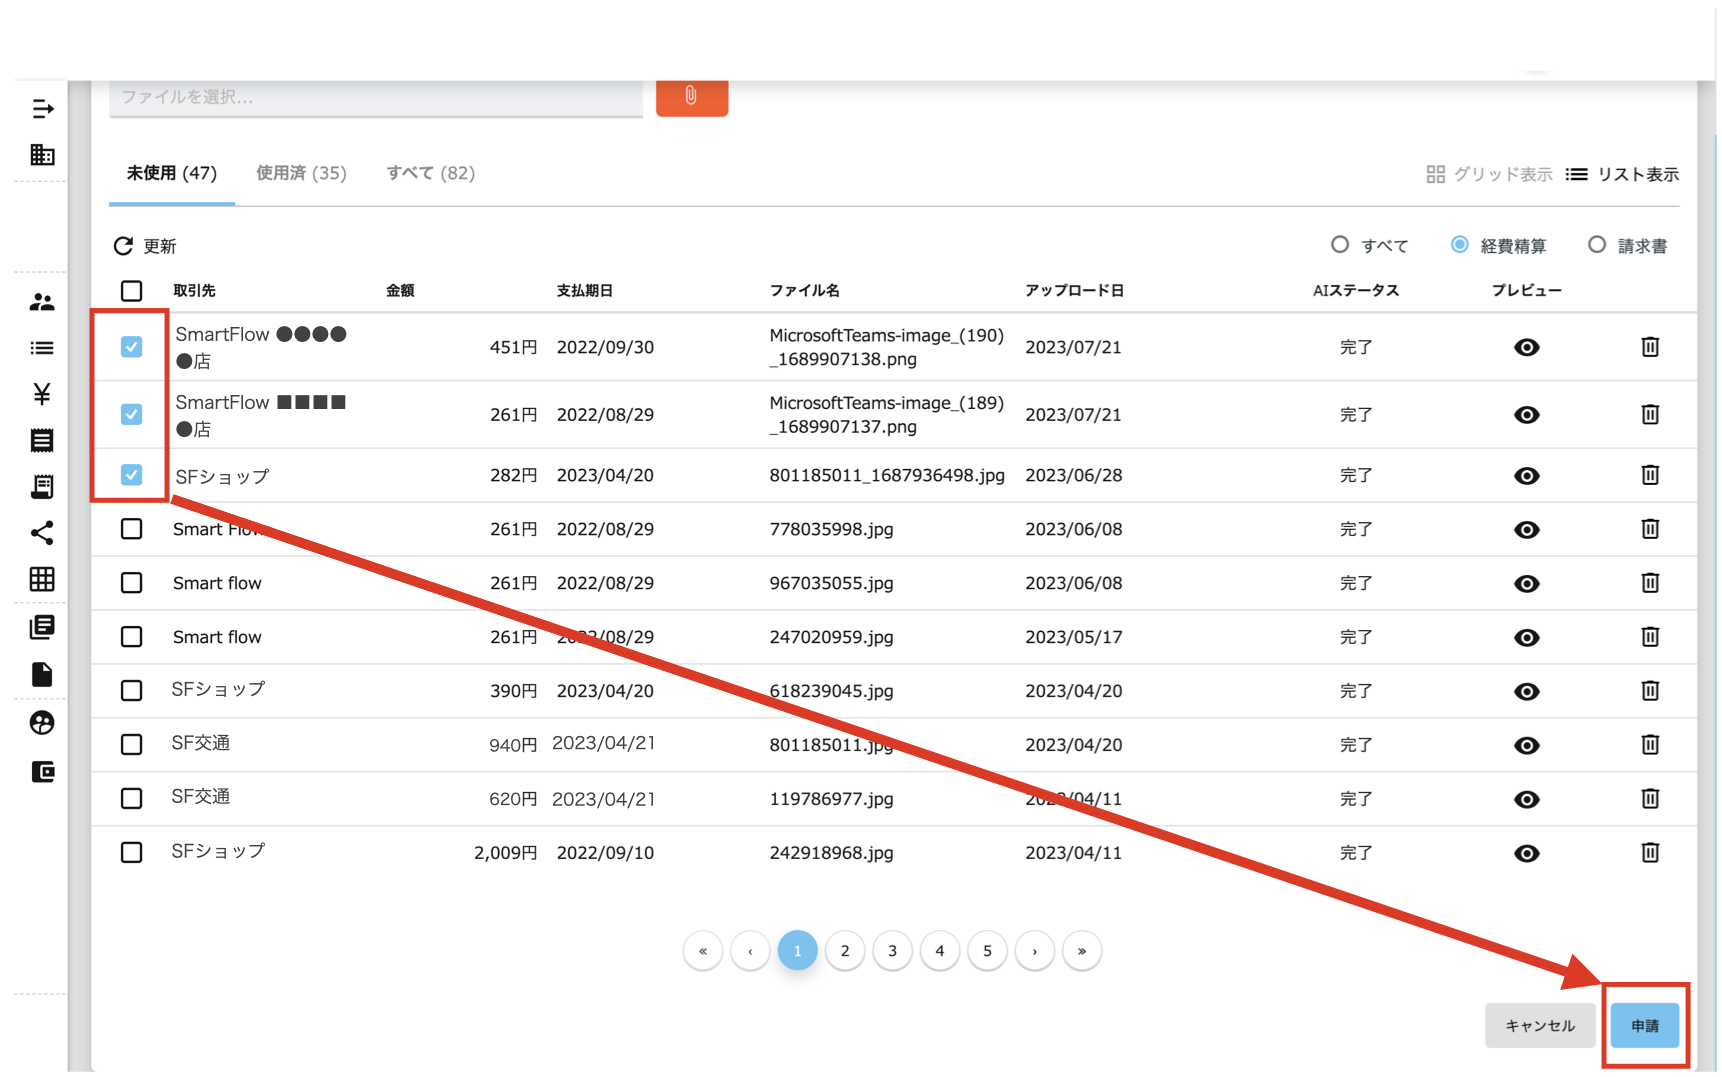The image size is (1722, 1077).
Task: Click the paperclip attach file button
Action: point(691,97)
